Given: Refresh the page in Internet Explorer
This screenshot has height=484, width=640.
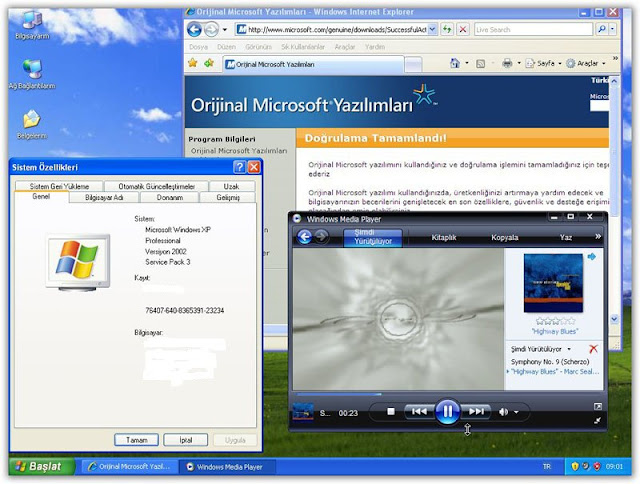Looking at the screenshot, I should tap(447, 29).
